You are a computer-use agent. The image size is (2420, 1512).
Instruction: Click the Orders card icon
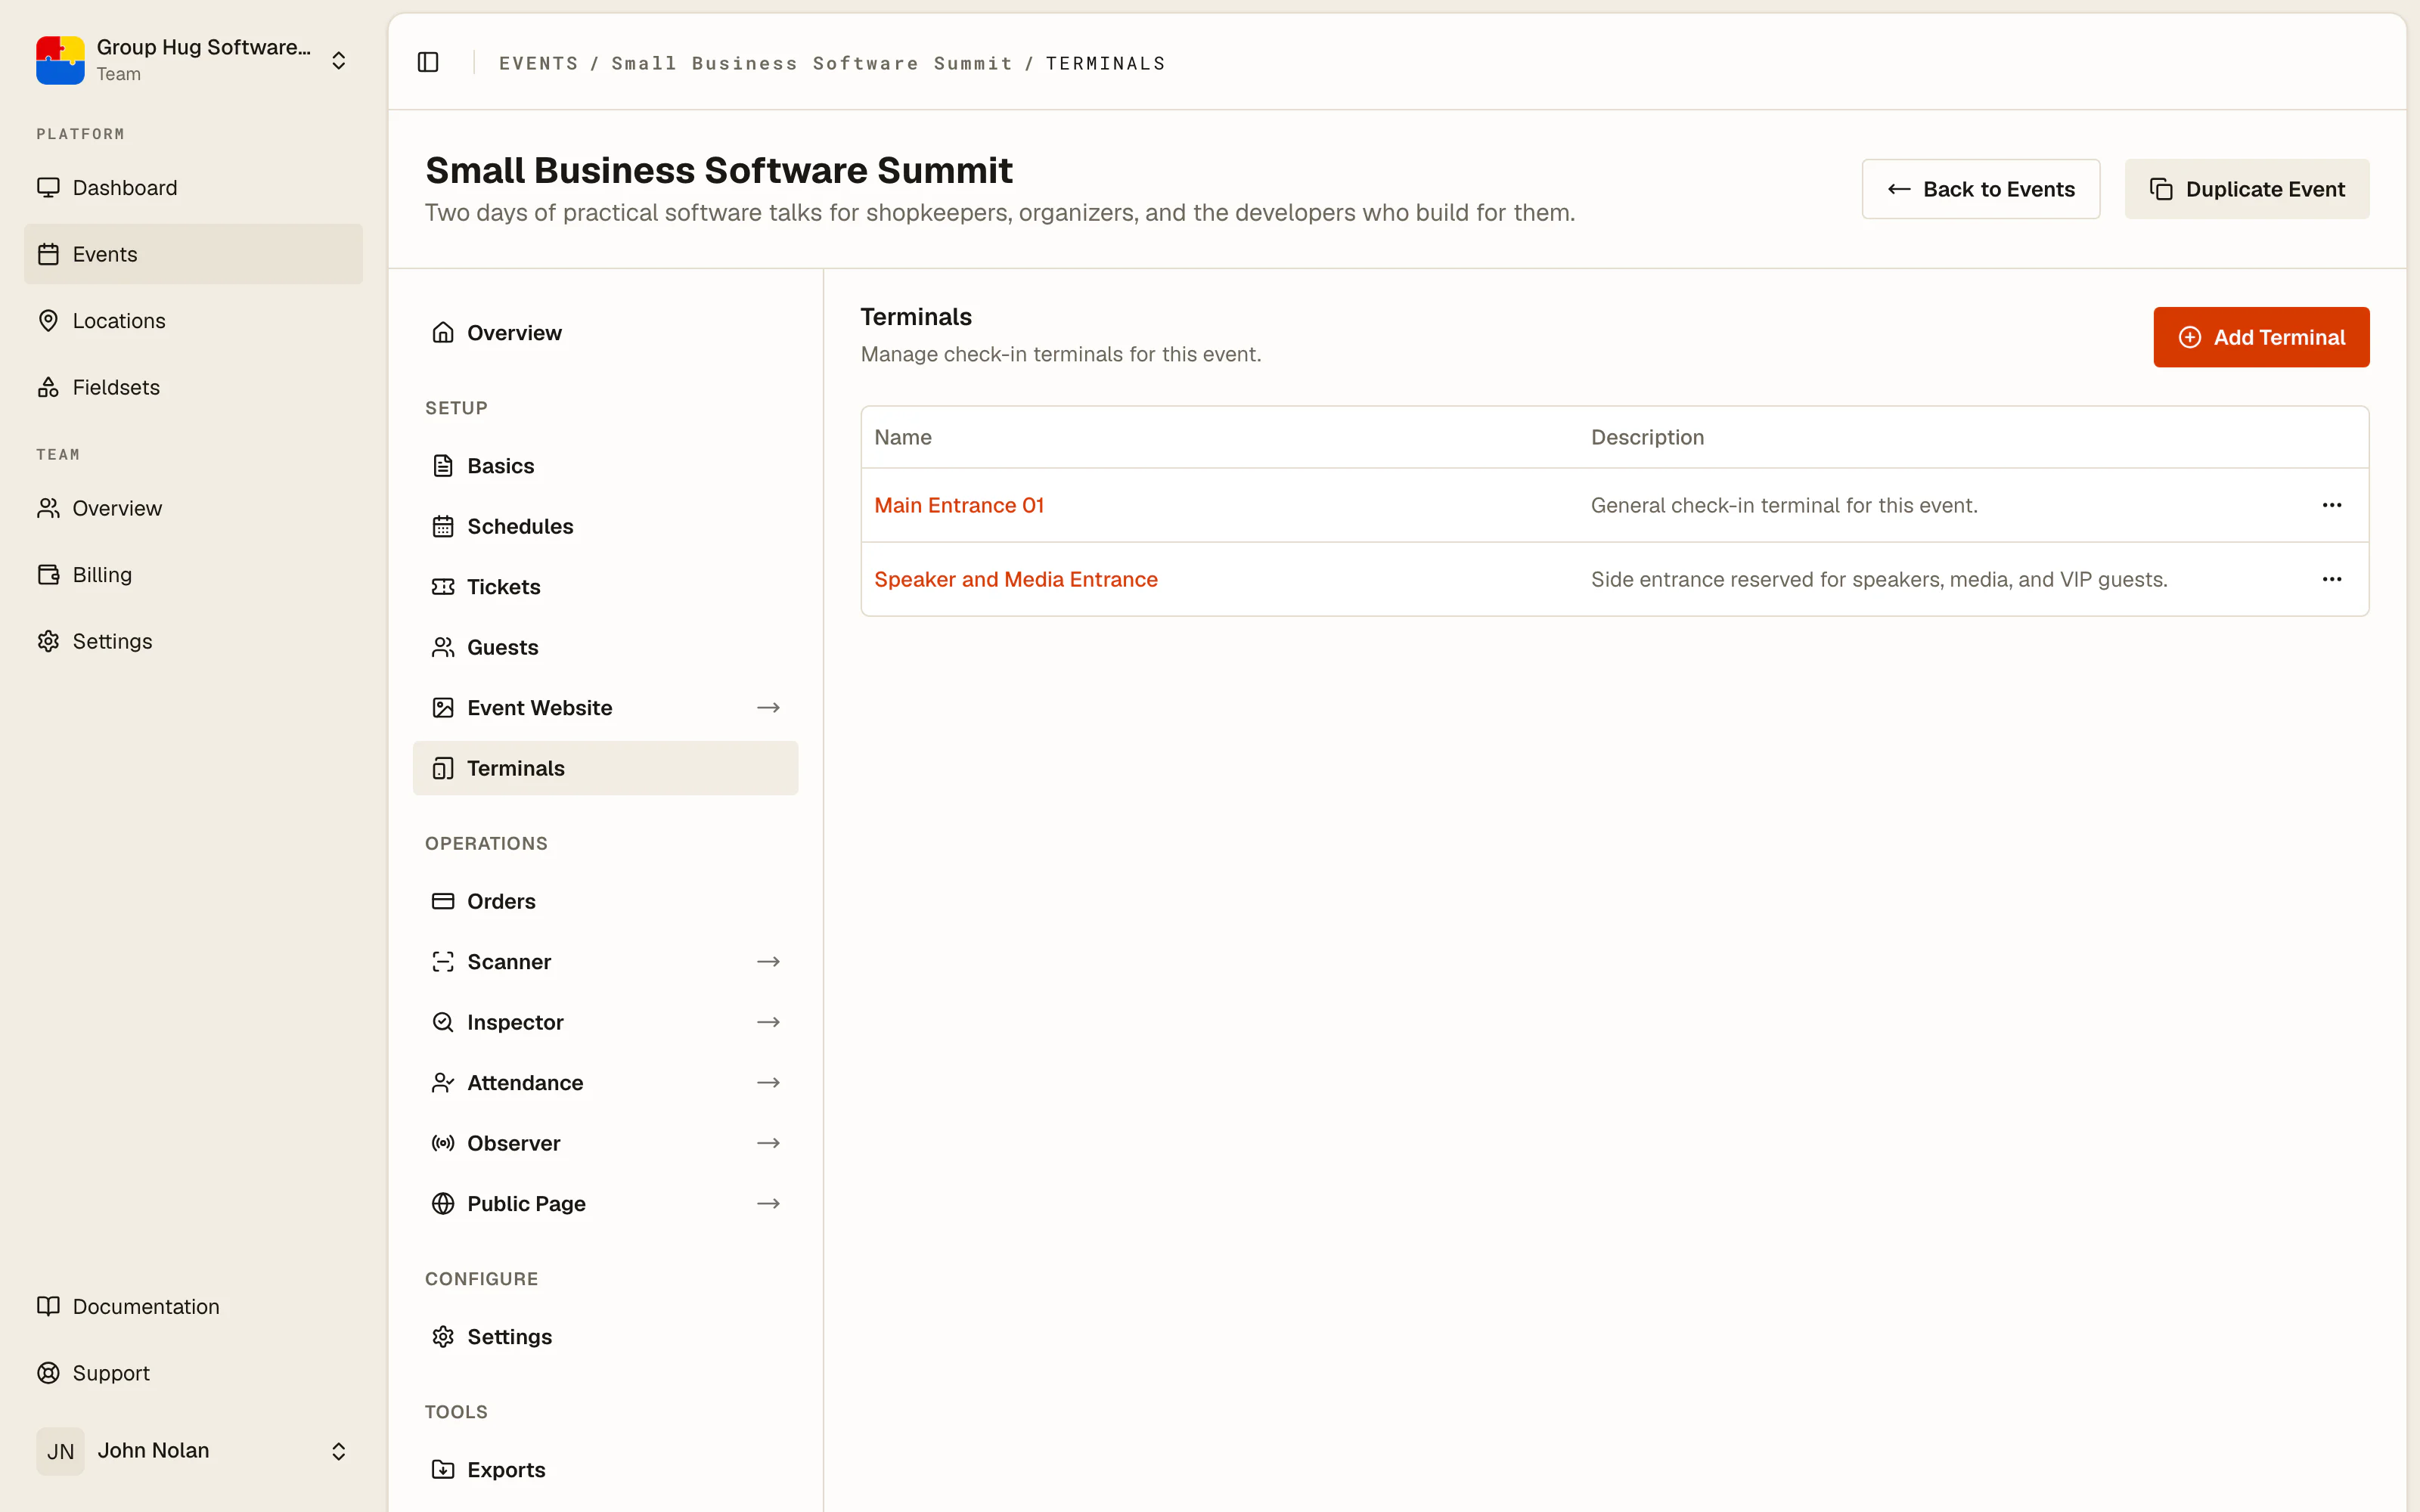pos(443,901)
